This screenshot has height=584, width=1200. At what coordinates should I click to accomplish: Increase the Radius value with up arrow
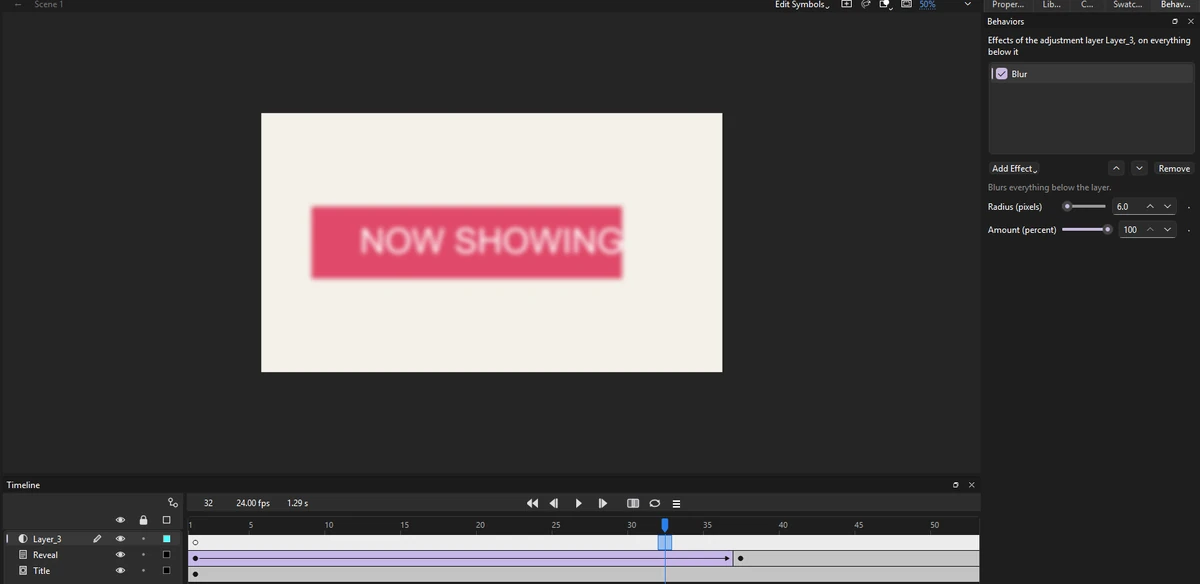click(1150, 207)
